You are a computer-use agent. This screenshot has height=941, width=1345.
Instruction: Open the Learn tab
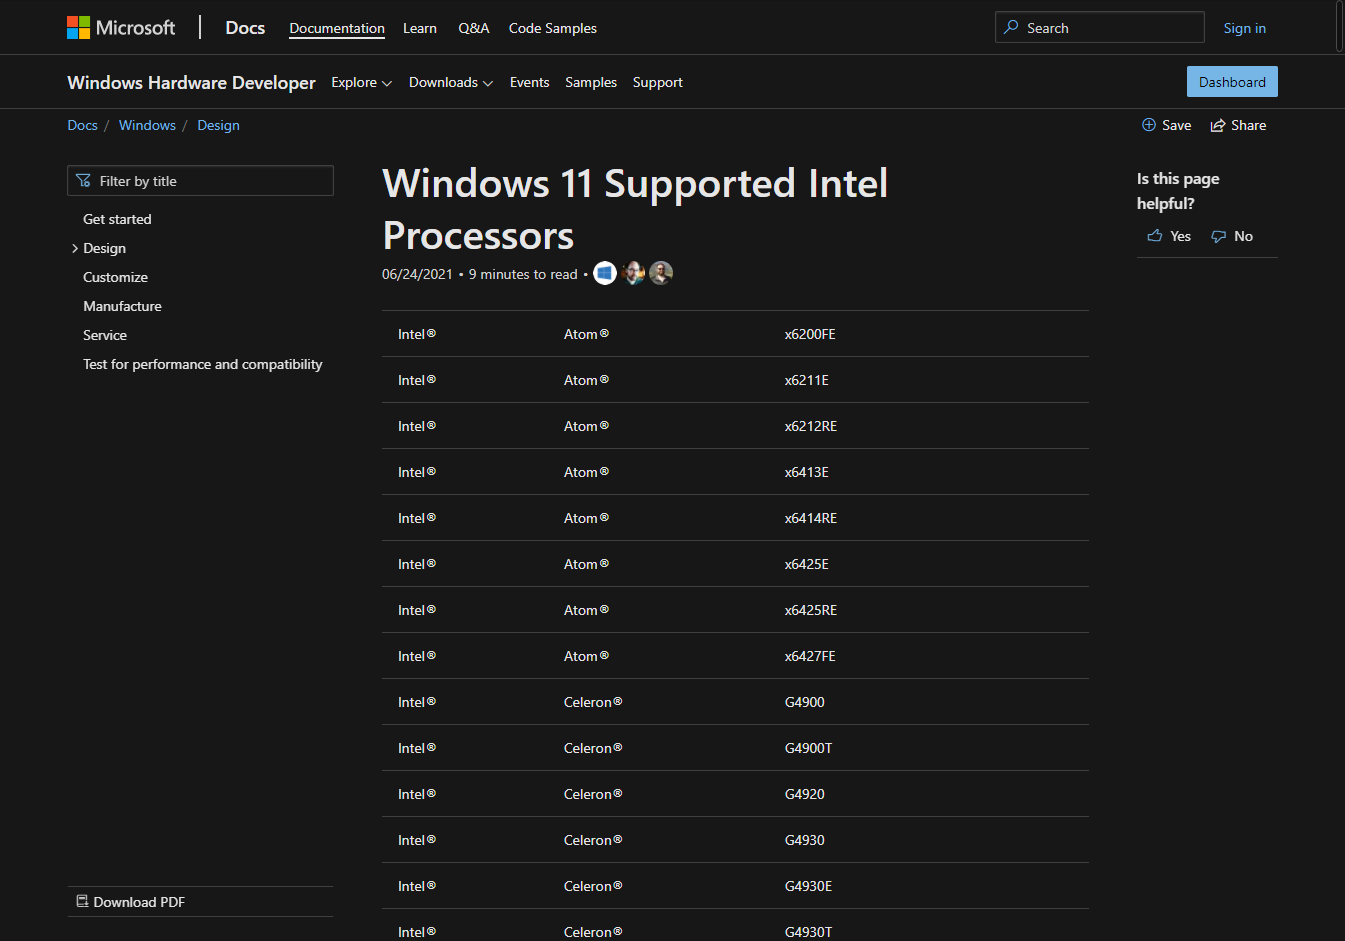click(420, 28)
